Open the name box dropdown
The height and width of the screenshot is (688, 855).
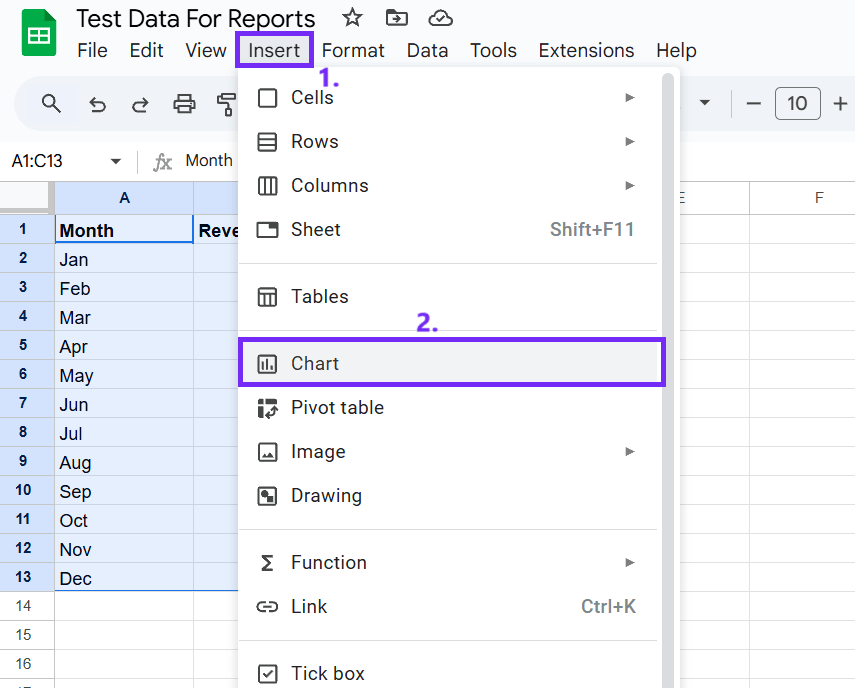point(117,160)
